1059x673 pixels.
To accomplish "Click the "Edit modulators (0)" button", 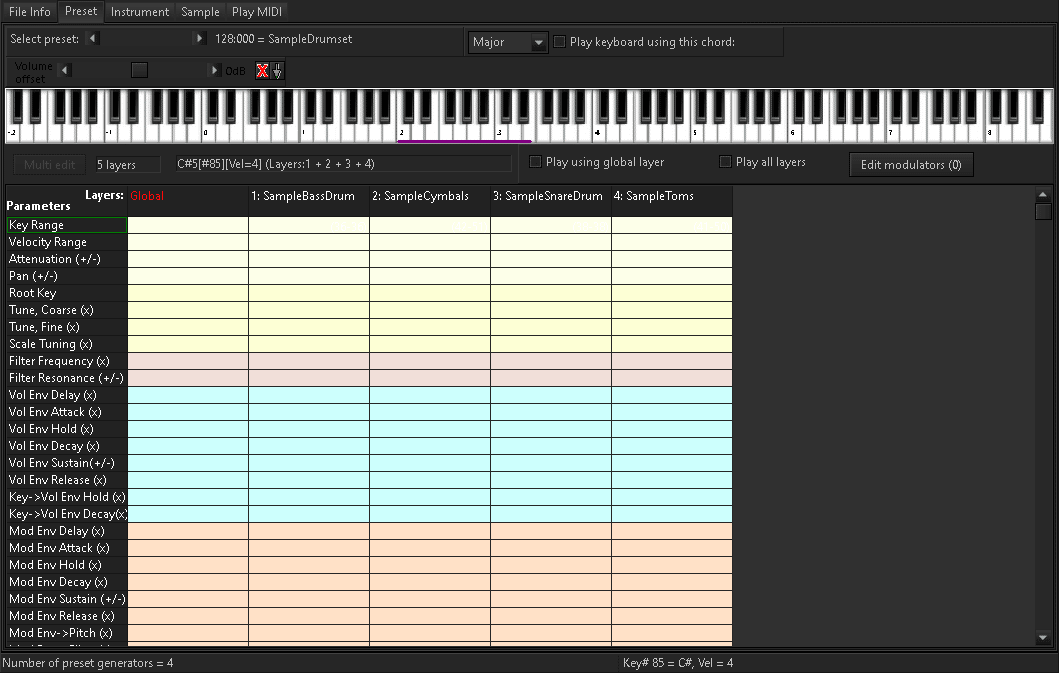I will pyautogui.click(x=911, y=164).
